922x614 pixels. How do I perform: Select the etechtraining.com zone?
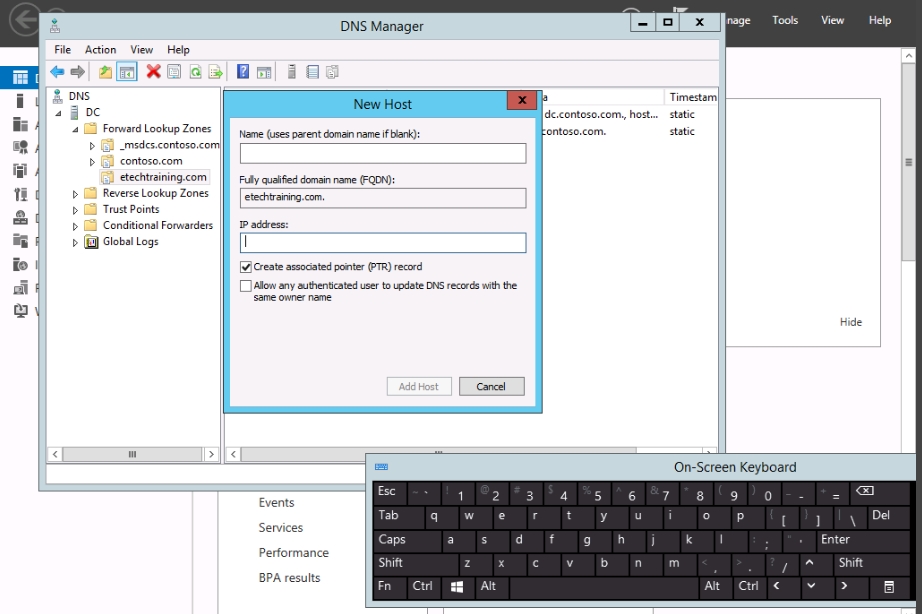(163, 177)
